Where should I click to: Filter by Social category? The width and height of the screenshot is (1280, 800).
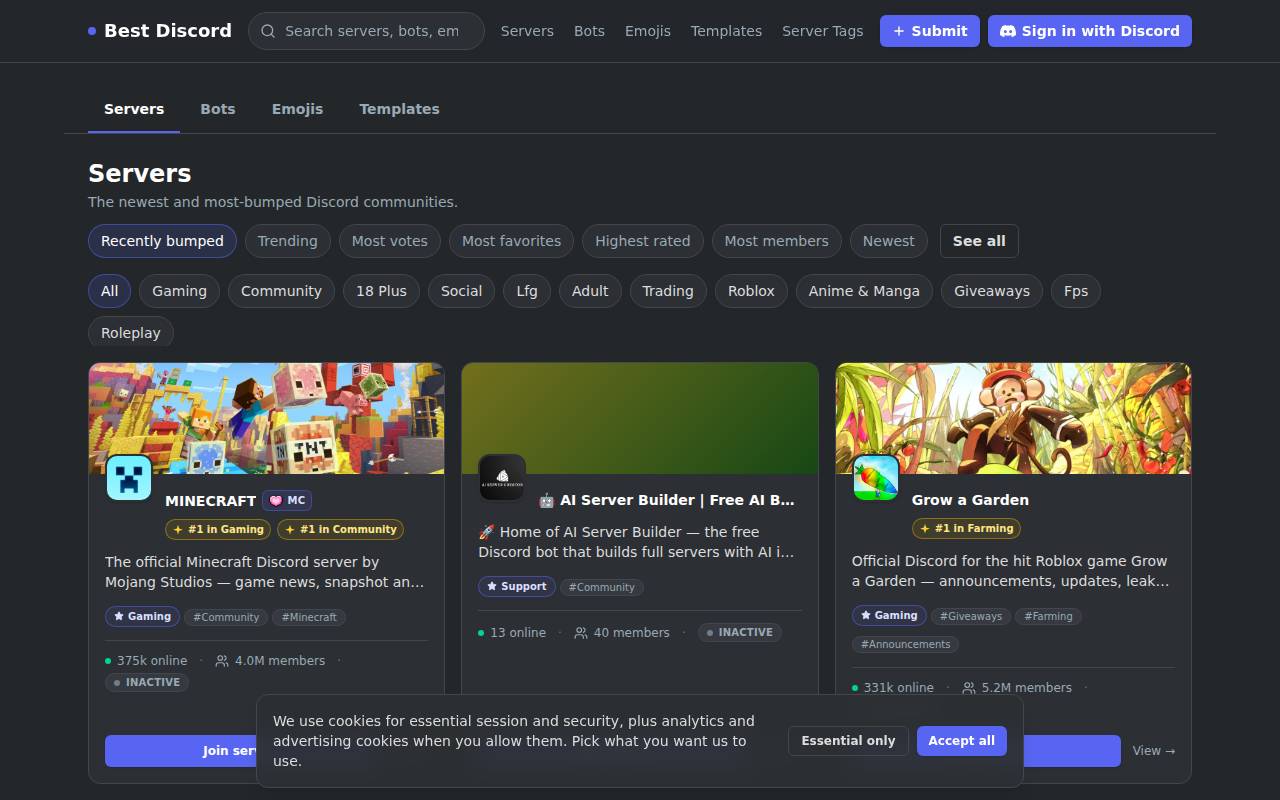pyautogui.click(x=462, y=291)
